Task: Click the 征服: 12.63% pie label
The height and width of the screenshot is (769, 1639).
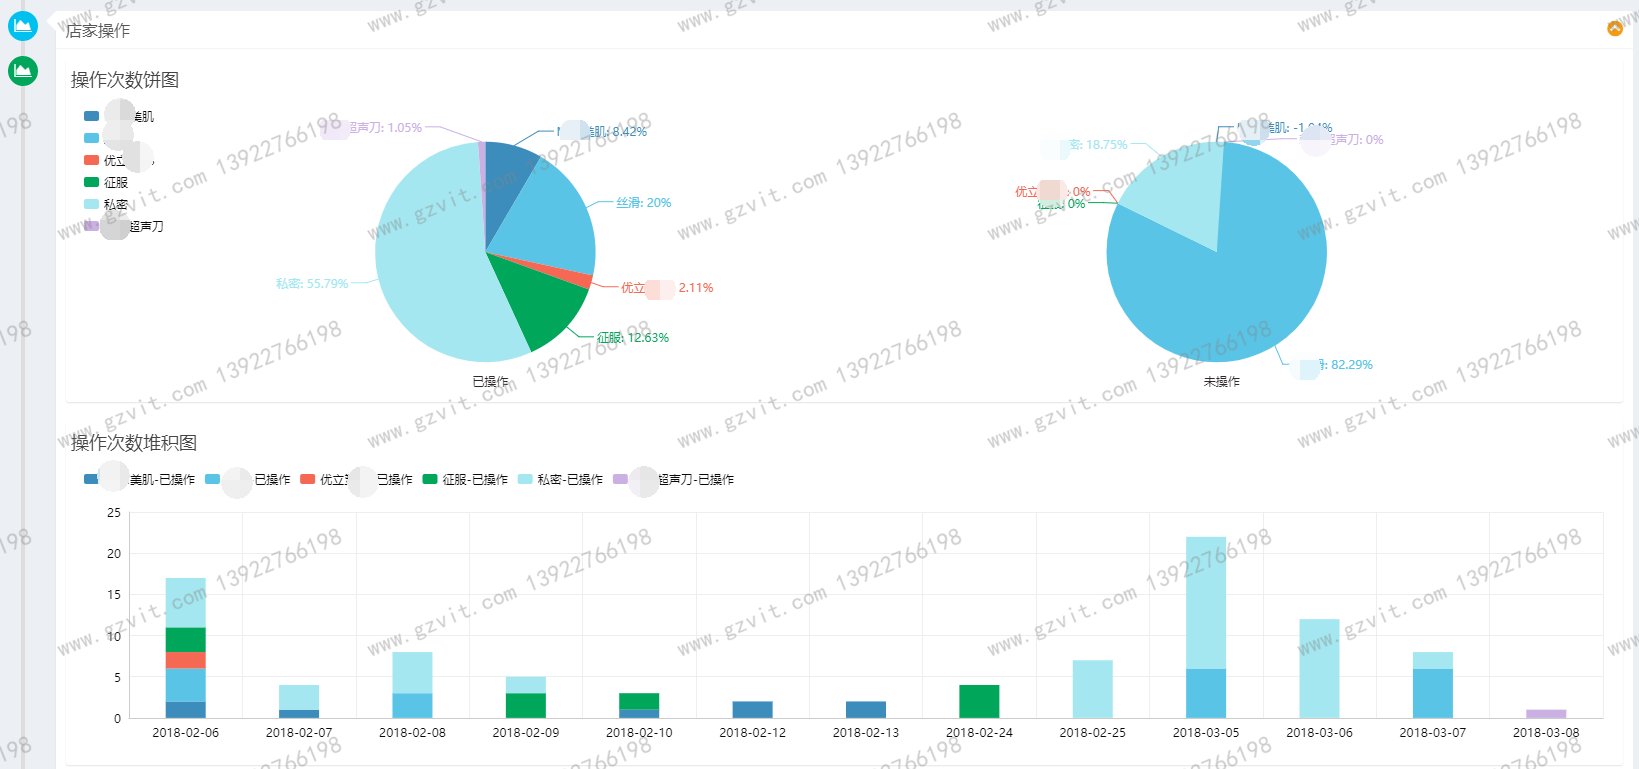Action: (633, 338)
